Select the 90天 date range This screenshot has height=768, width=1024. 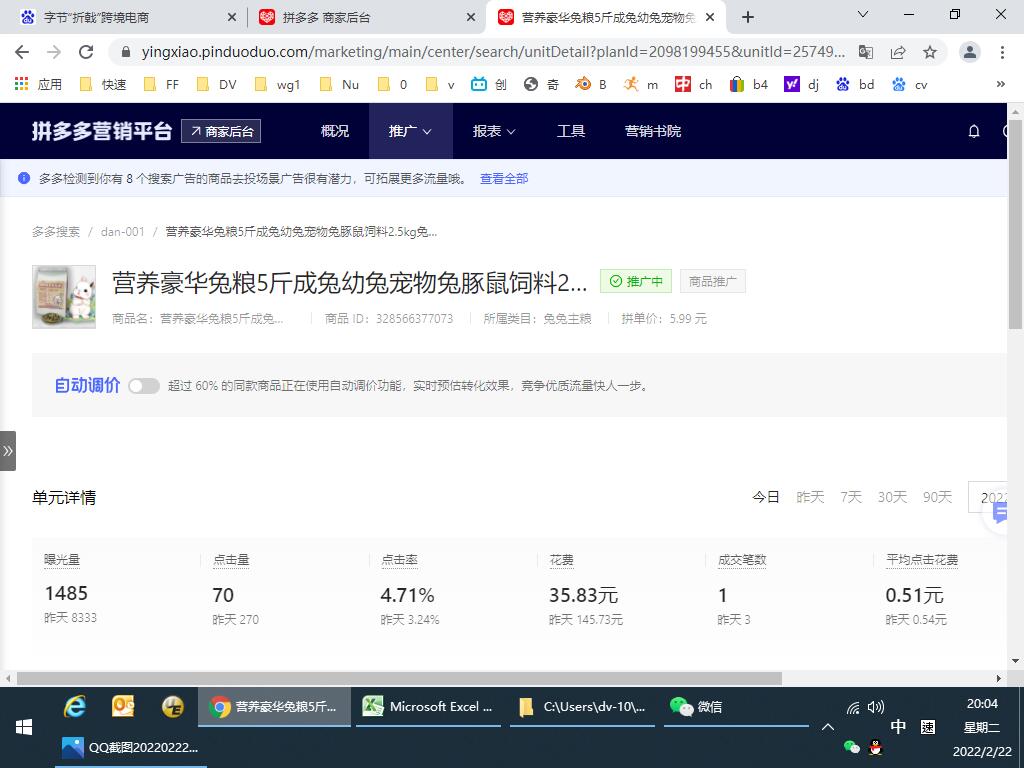point(937,498)
